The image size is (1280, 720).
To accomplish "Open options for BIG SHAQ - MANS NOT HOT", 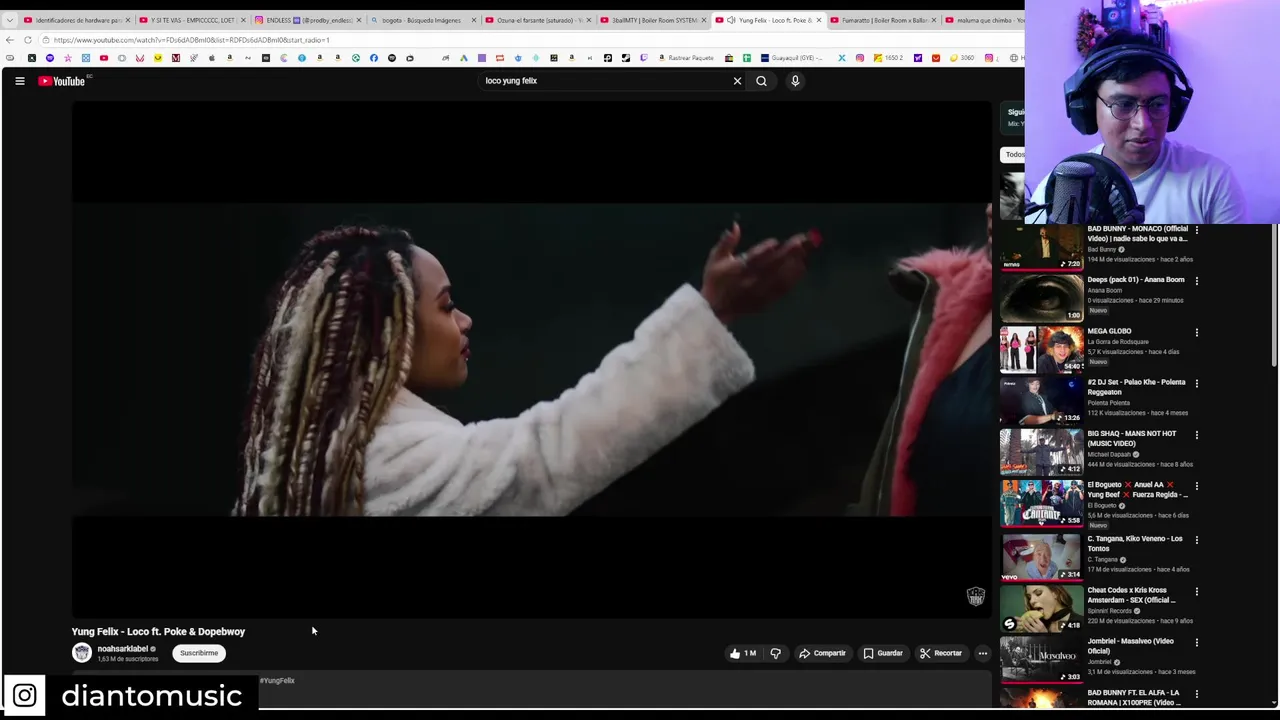I will point(1196,435).
